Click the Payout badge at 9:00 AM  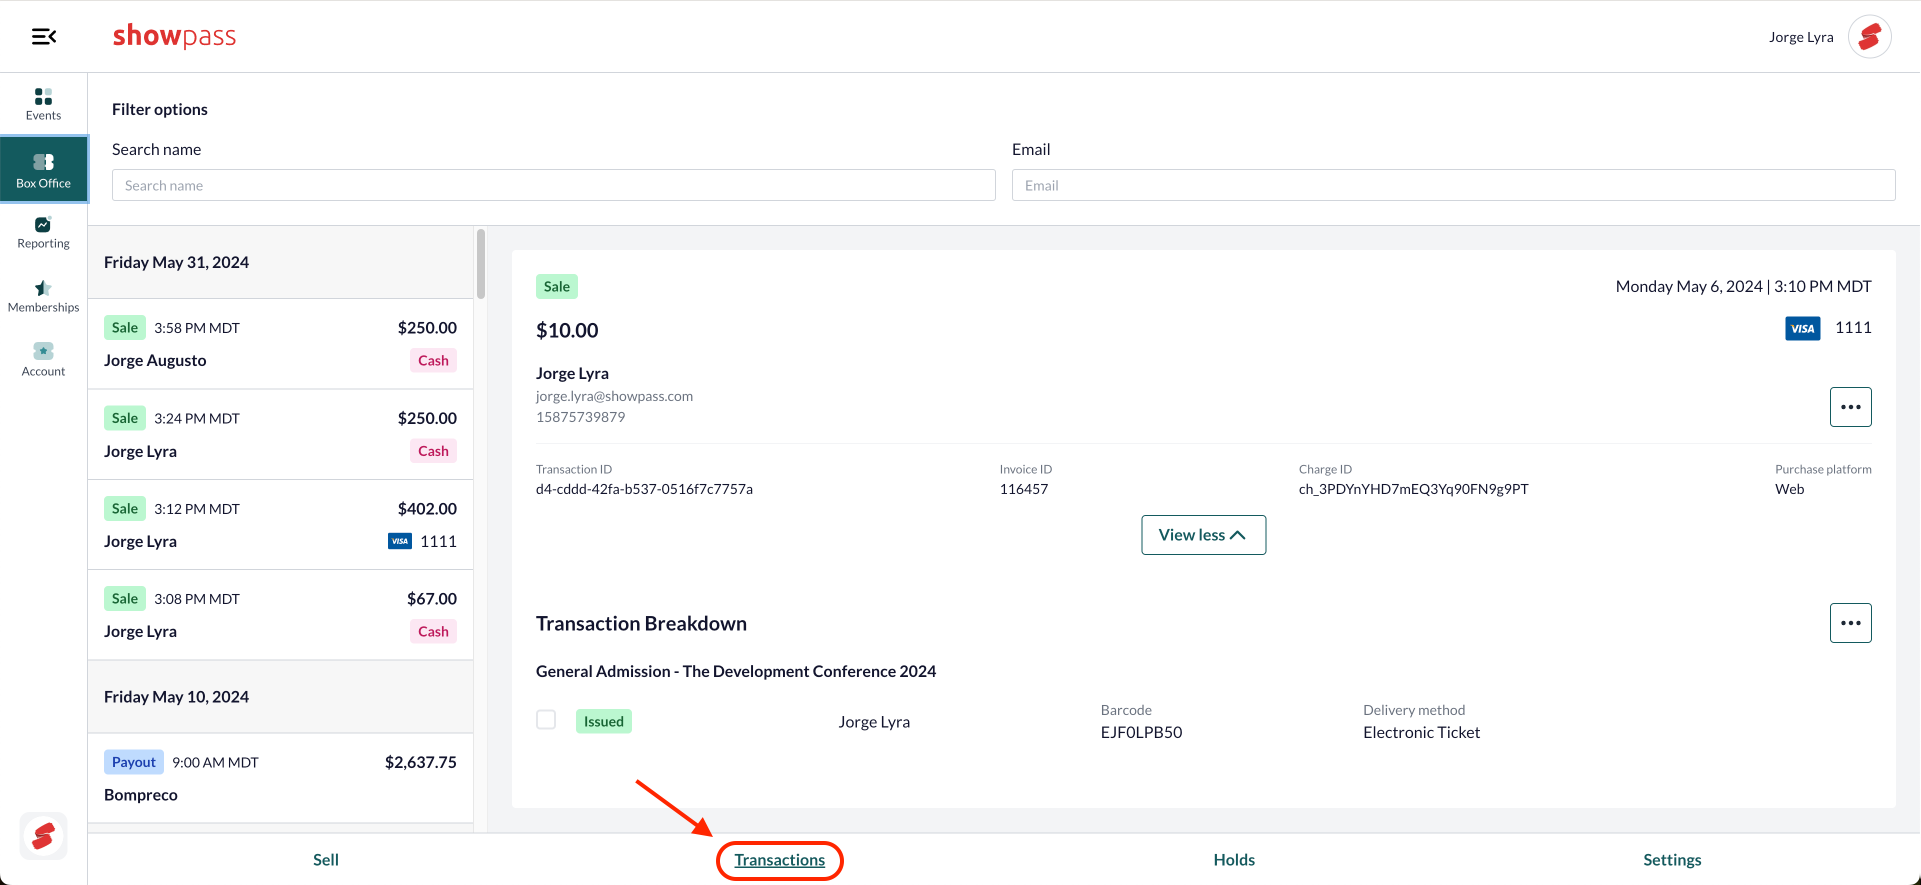134,762
